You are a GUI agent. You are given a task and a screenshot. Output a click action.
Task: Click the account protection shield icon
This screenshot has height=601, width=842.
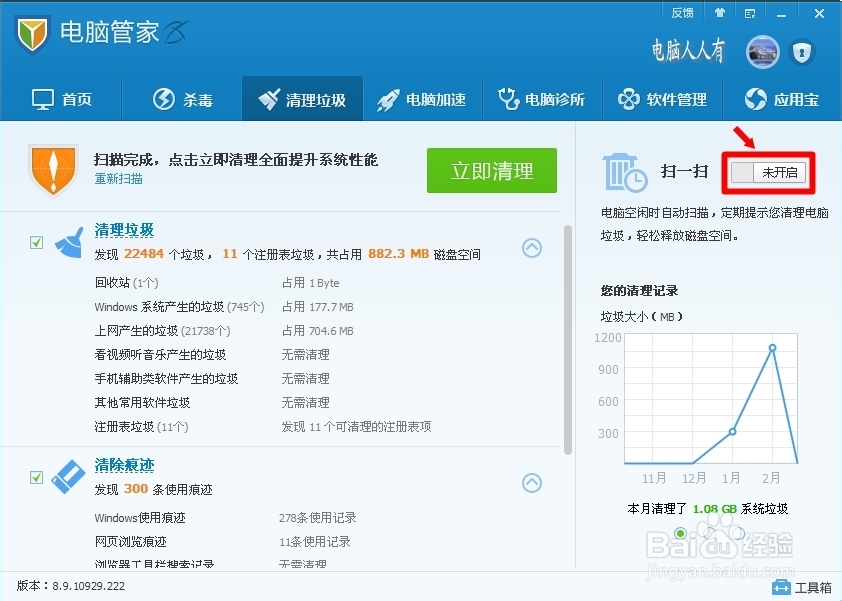(x=802, y=52)
